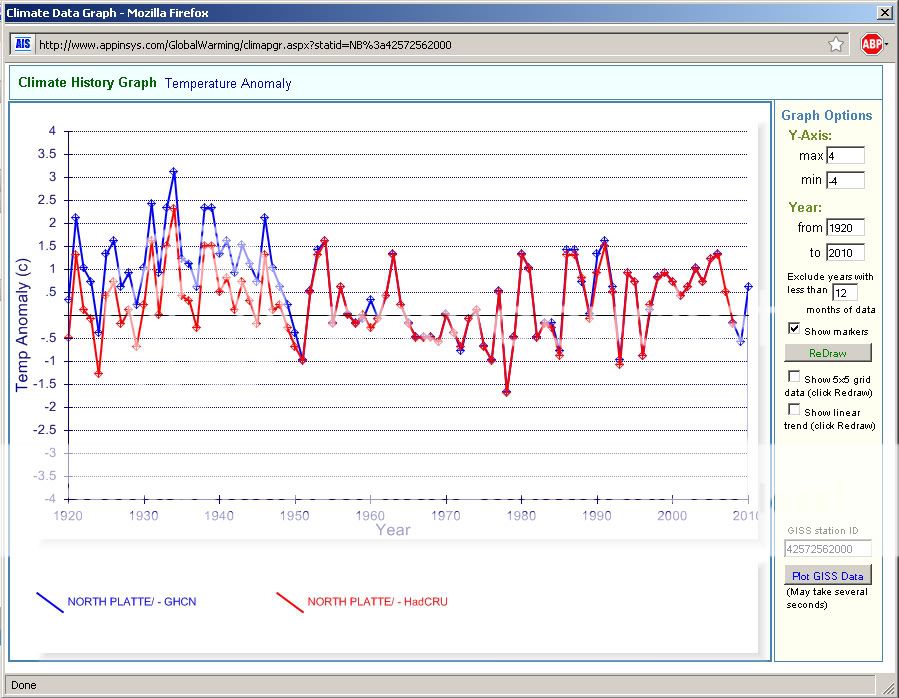
Task: Click the Y-Axis min input field
Action: [845, 180]
